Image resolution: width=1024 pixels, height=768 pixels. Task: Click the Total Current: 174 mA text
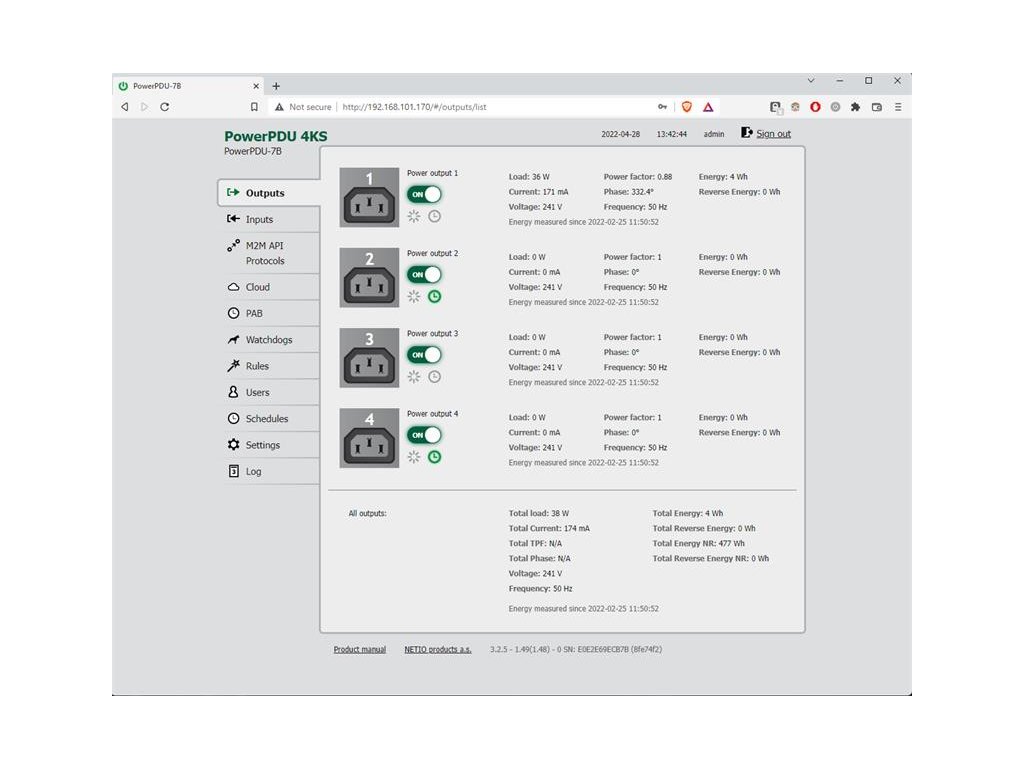(549, 528)
